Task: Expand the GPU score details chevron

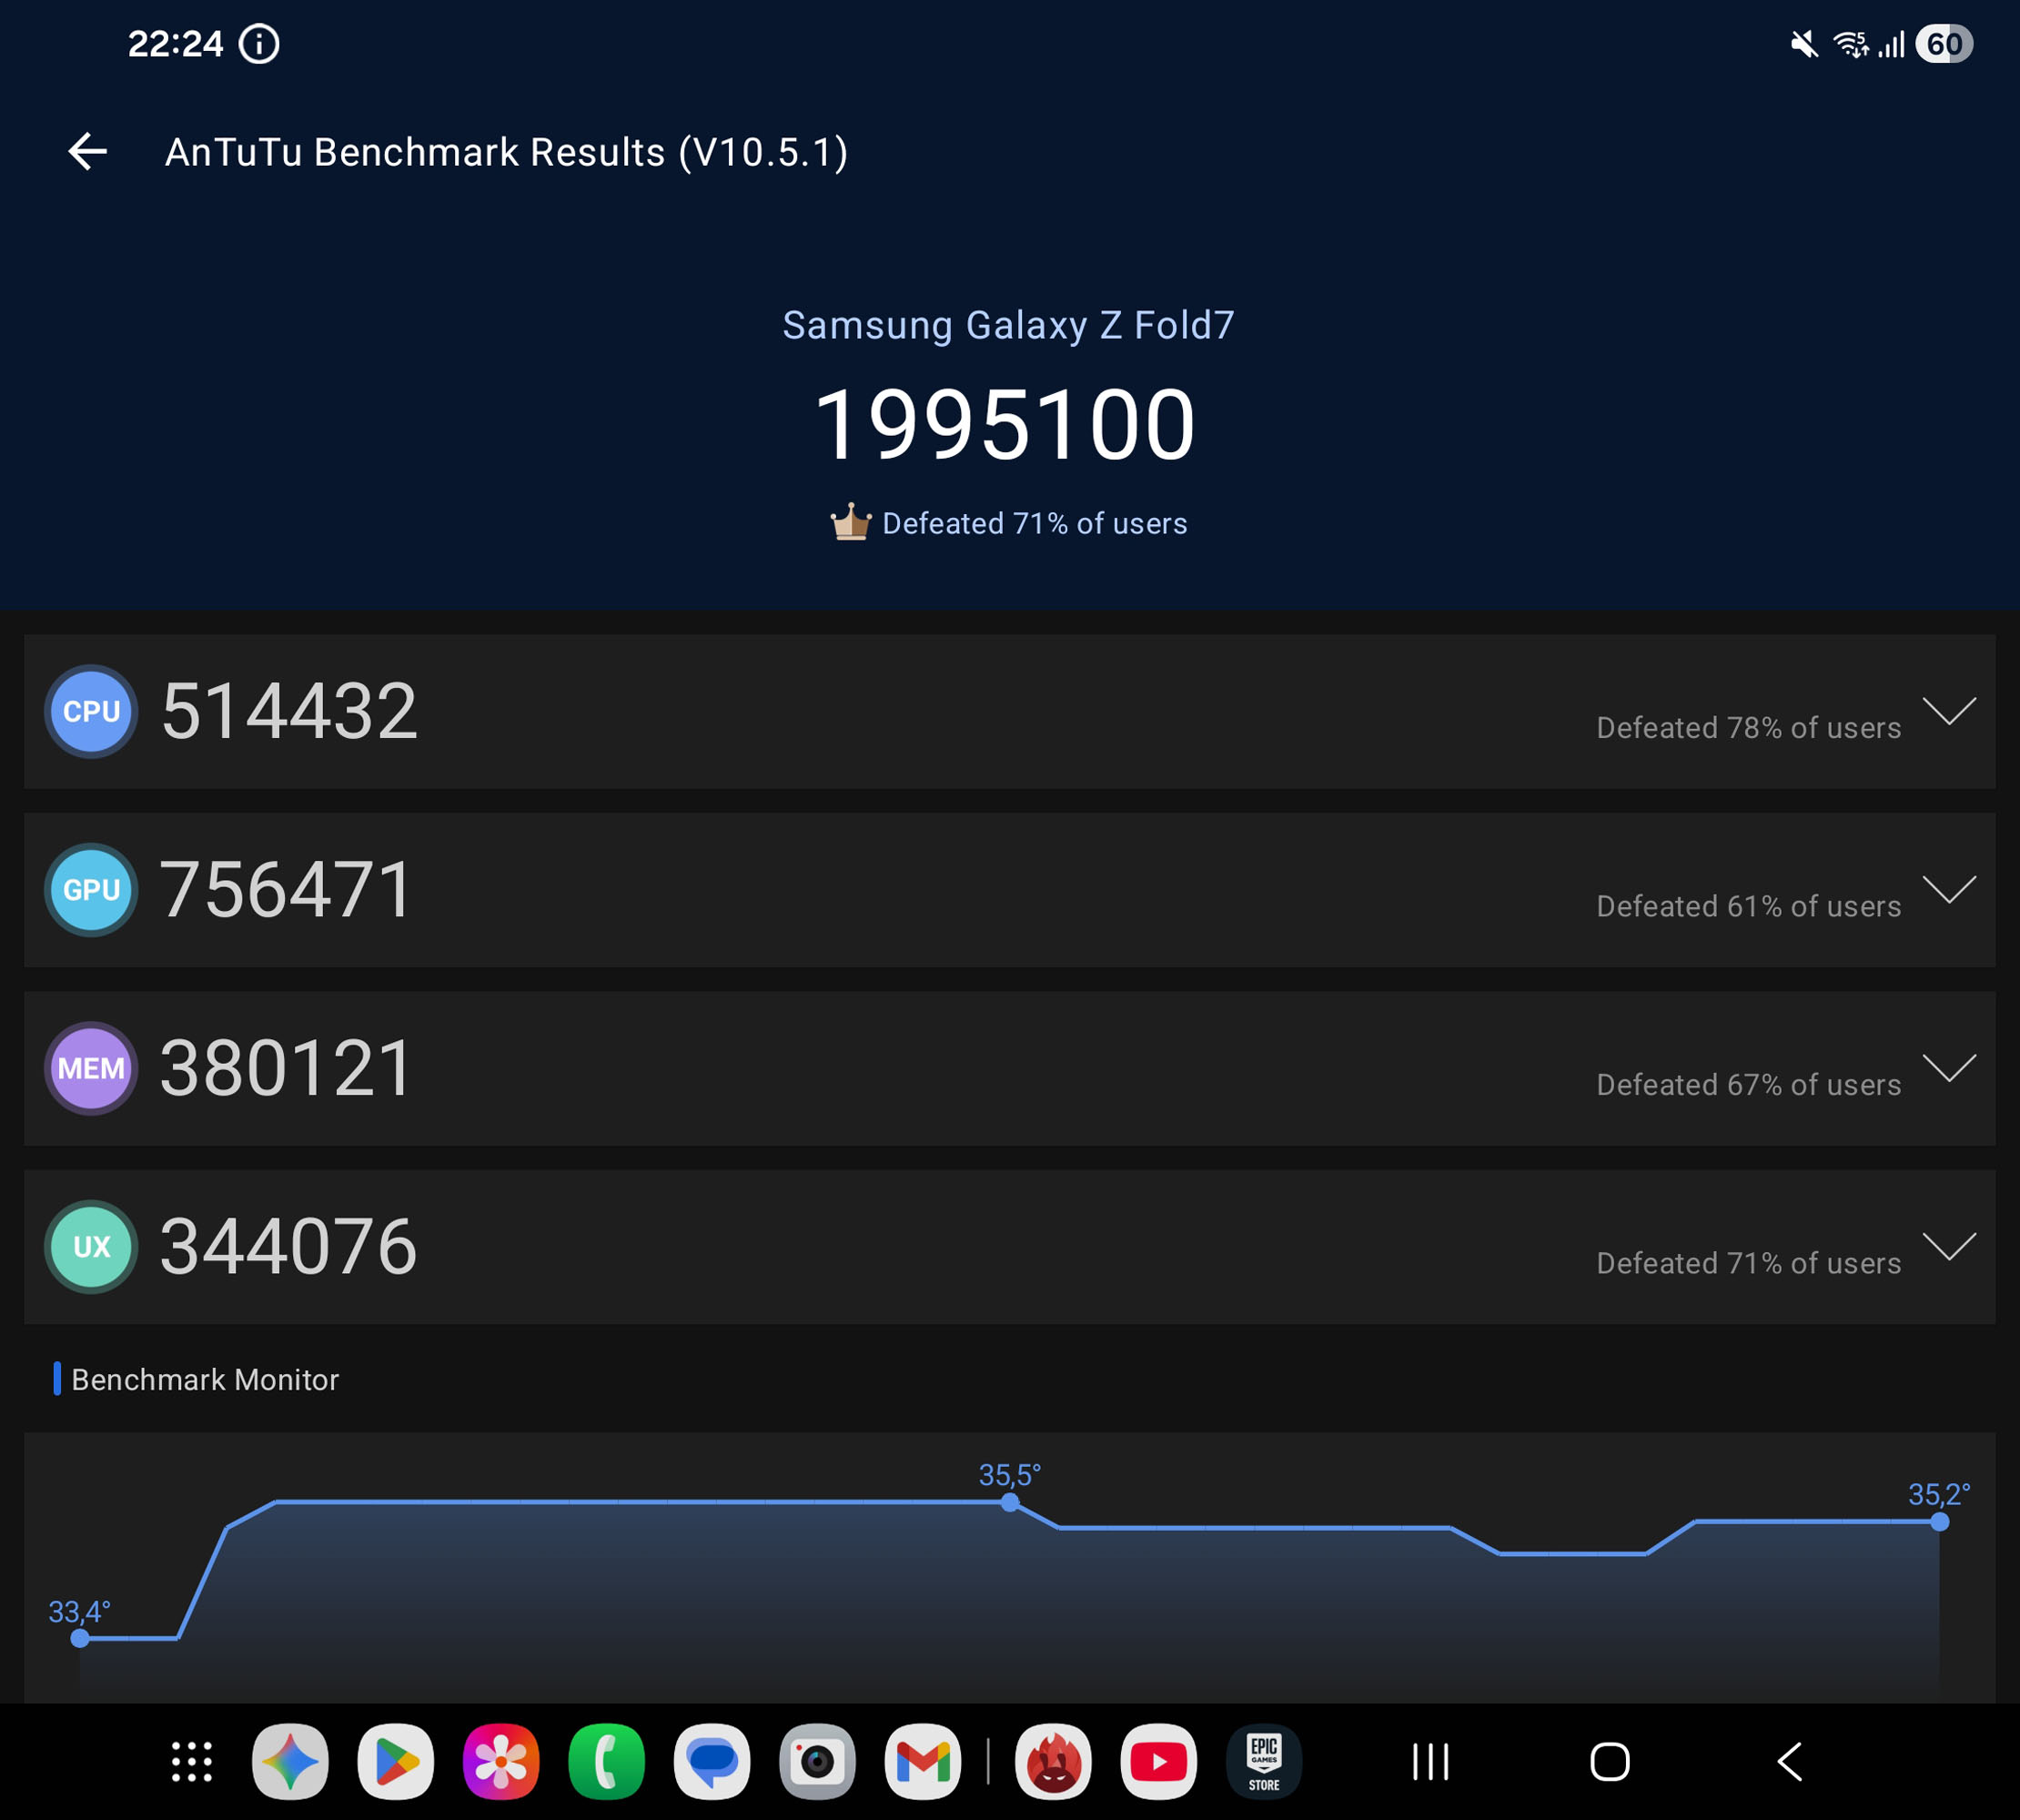Action: point(1949,889)
